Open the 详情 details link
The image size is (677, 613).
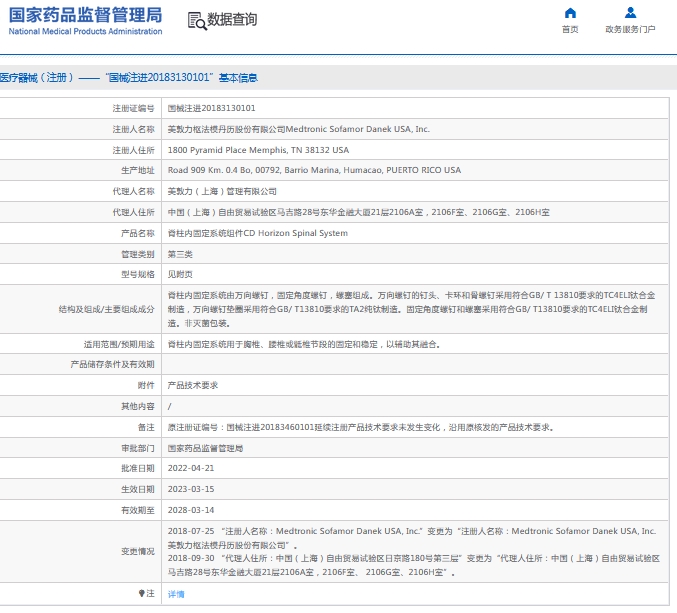176,594
